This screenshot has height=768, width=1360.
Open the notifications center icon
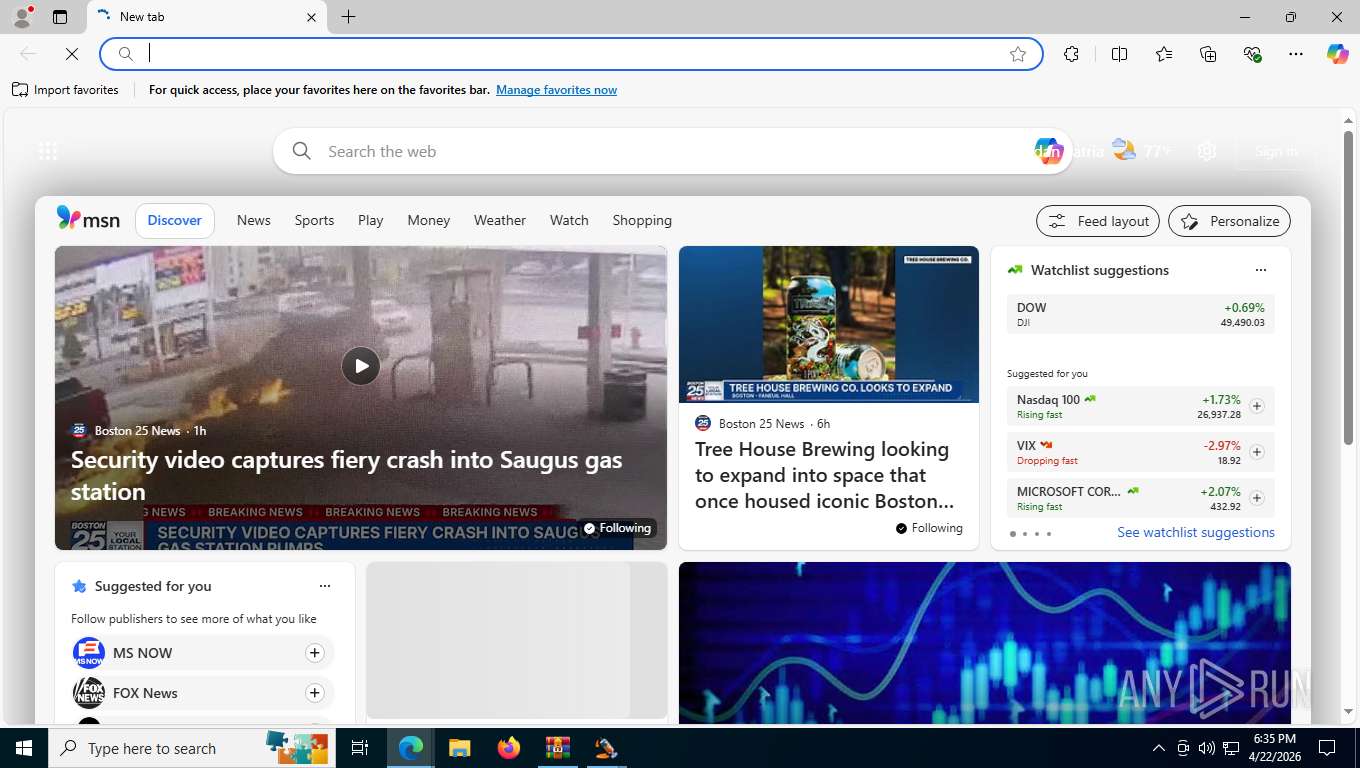pyautogui.click(x=1327, y=748)
